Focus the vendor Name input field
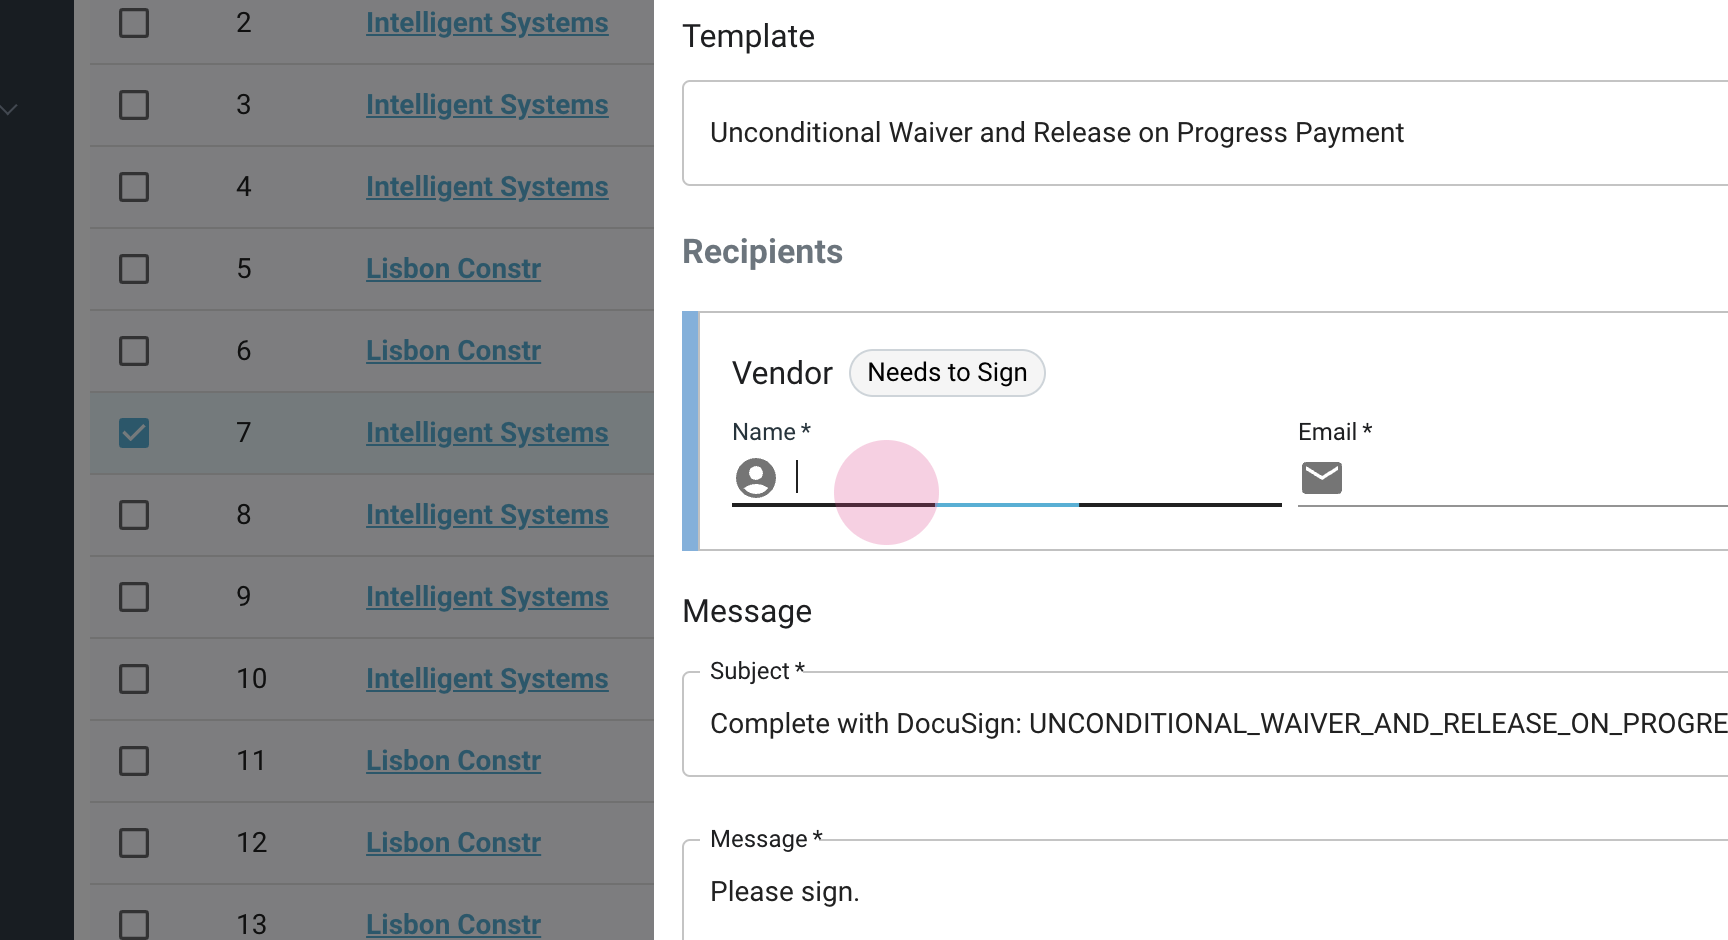Screen dimensions: 1728x940 [1030, 478]
